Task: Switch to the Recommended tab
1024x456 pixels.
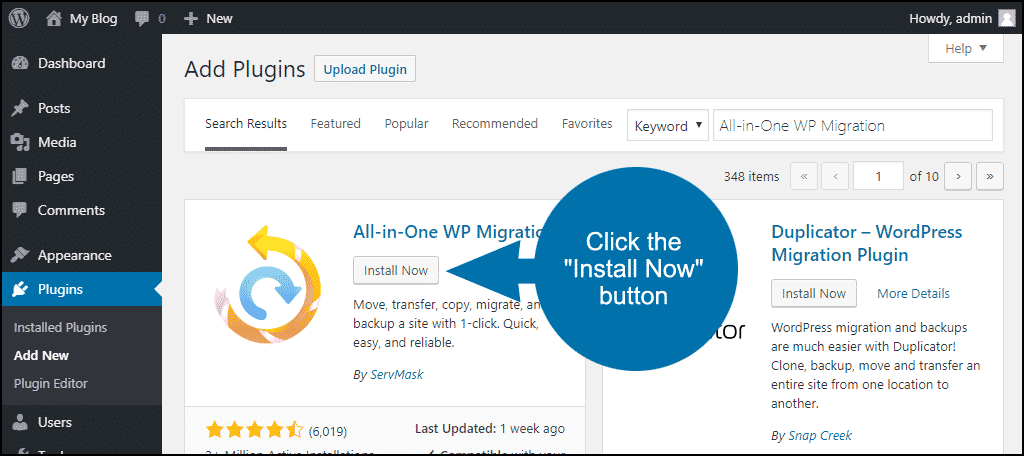Action: point(495,123)
